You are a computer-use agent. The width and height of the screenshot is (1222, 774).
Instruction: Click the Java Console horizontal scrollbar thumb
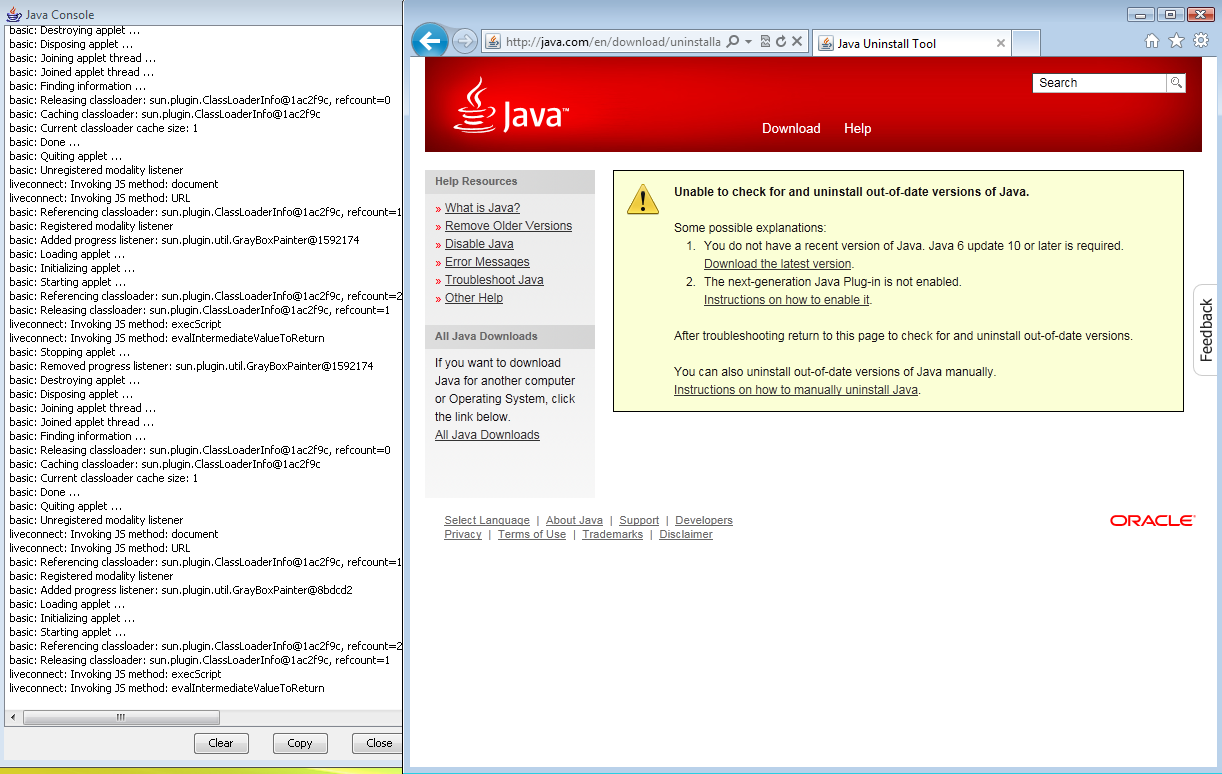(121, 717)
